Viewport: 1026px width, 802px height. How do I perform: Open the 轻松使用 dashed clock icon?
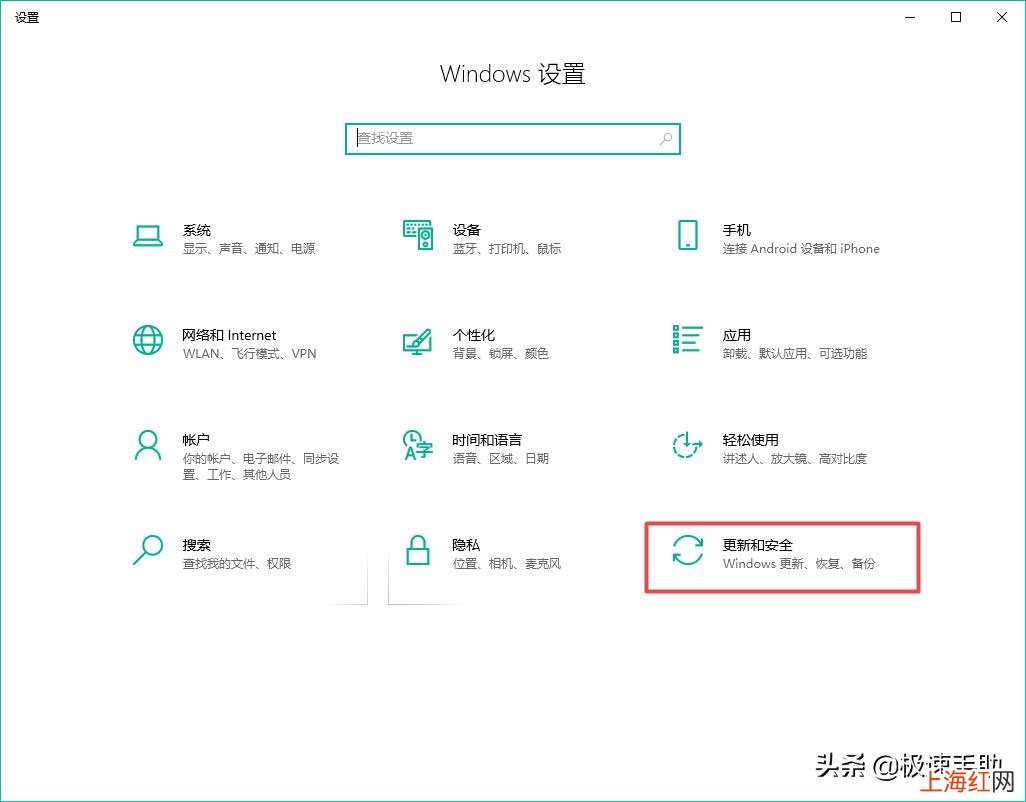coord(688,445)
